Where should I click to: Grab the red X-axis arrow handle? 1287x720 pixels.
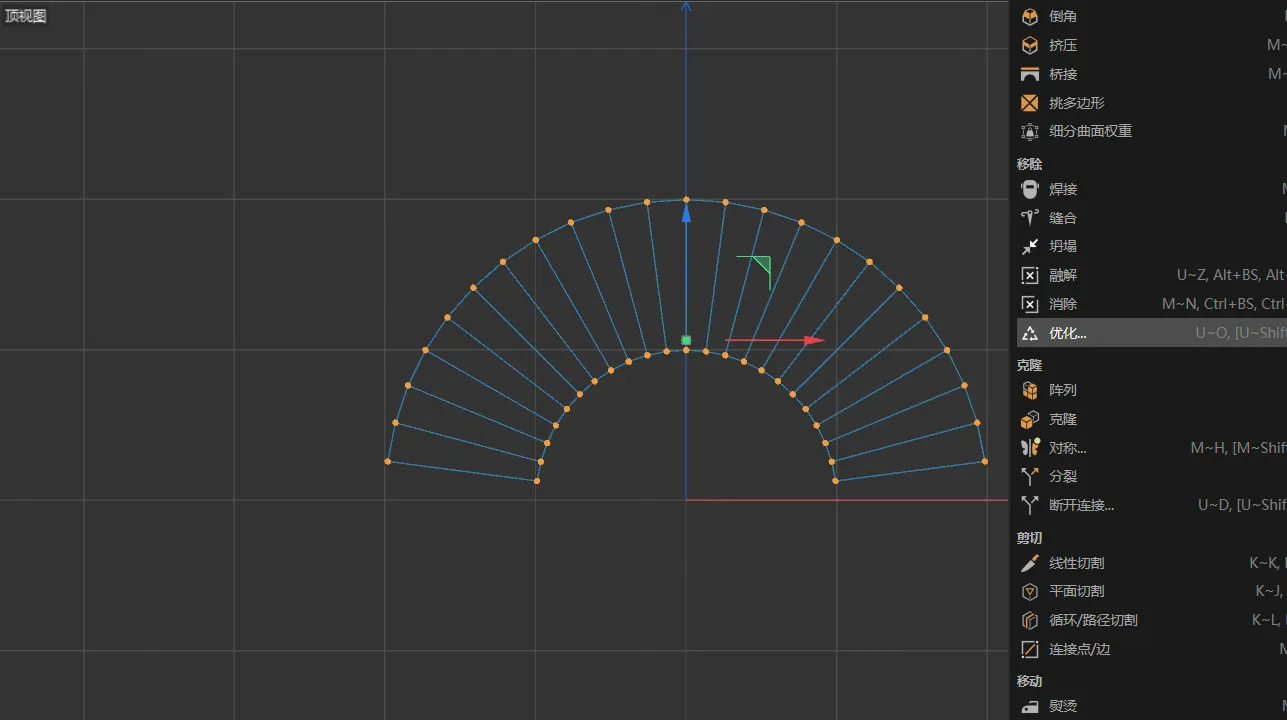(x=815, y=340)
